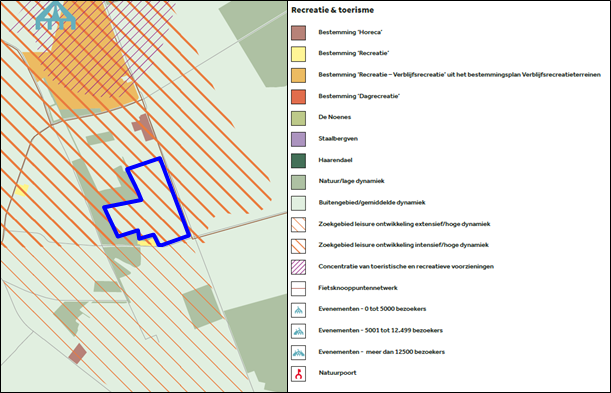Click the brown Horeca parcel north of the blue outlined plot

point(144,127)
